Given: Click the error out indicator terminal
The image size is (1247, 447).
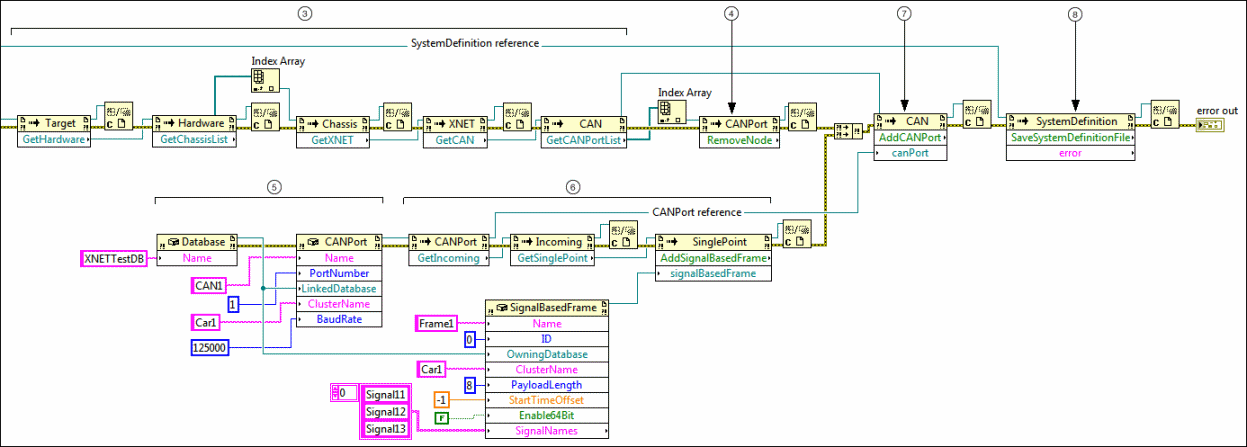Looking at the screenshot, I should click(x=1210, y=125).
